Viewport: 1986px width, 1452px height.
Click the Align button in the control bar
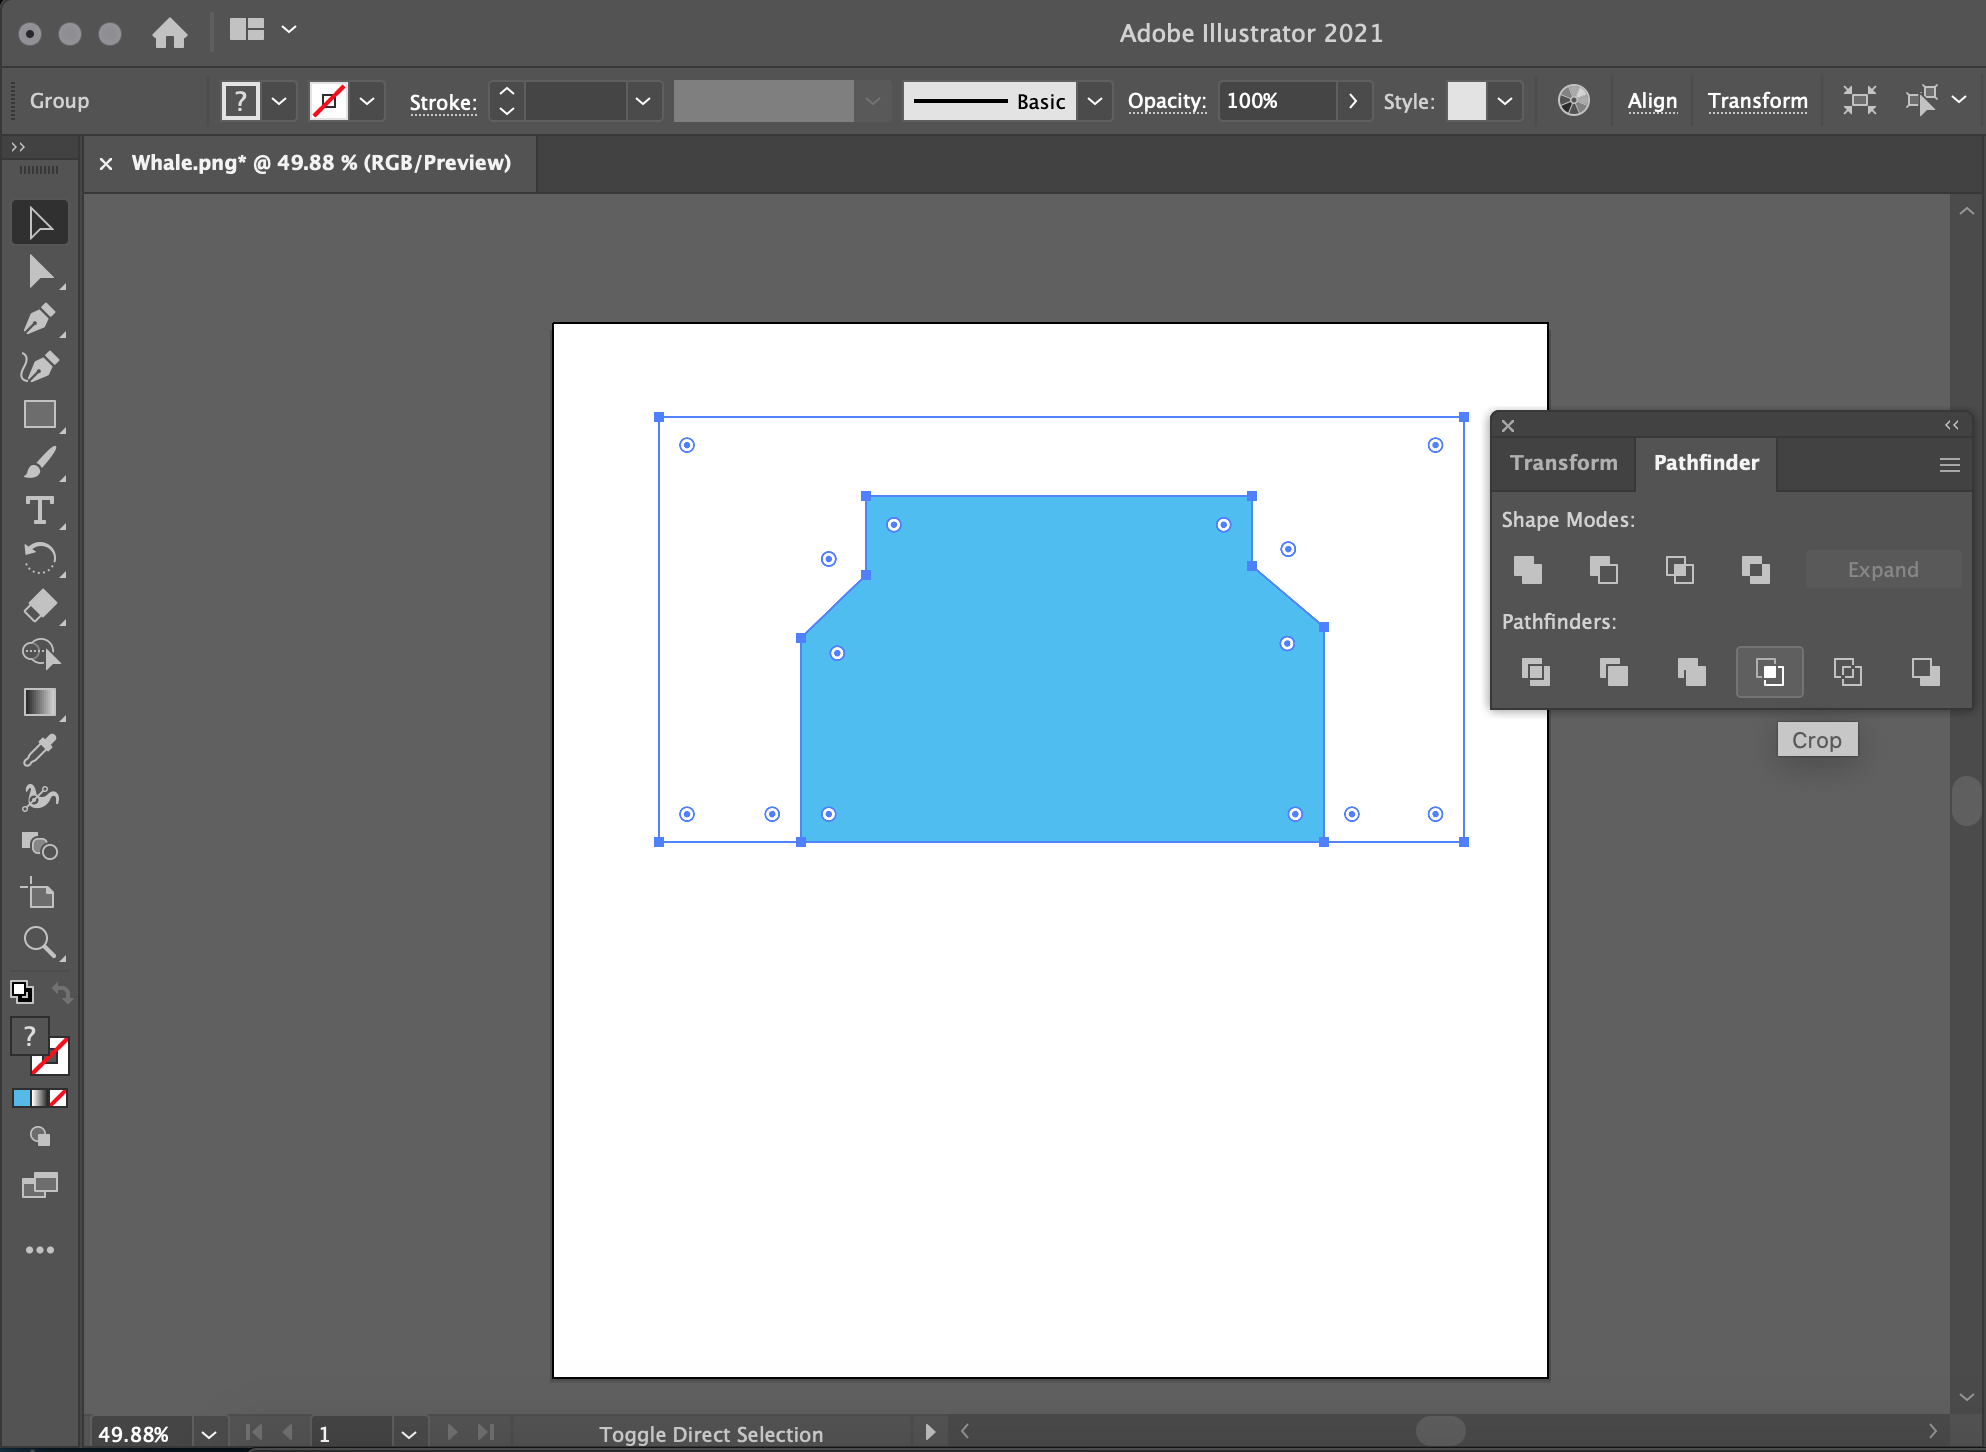(1652, 101)
